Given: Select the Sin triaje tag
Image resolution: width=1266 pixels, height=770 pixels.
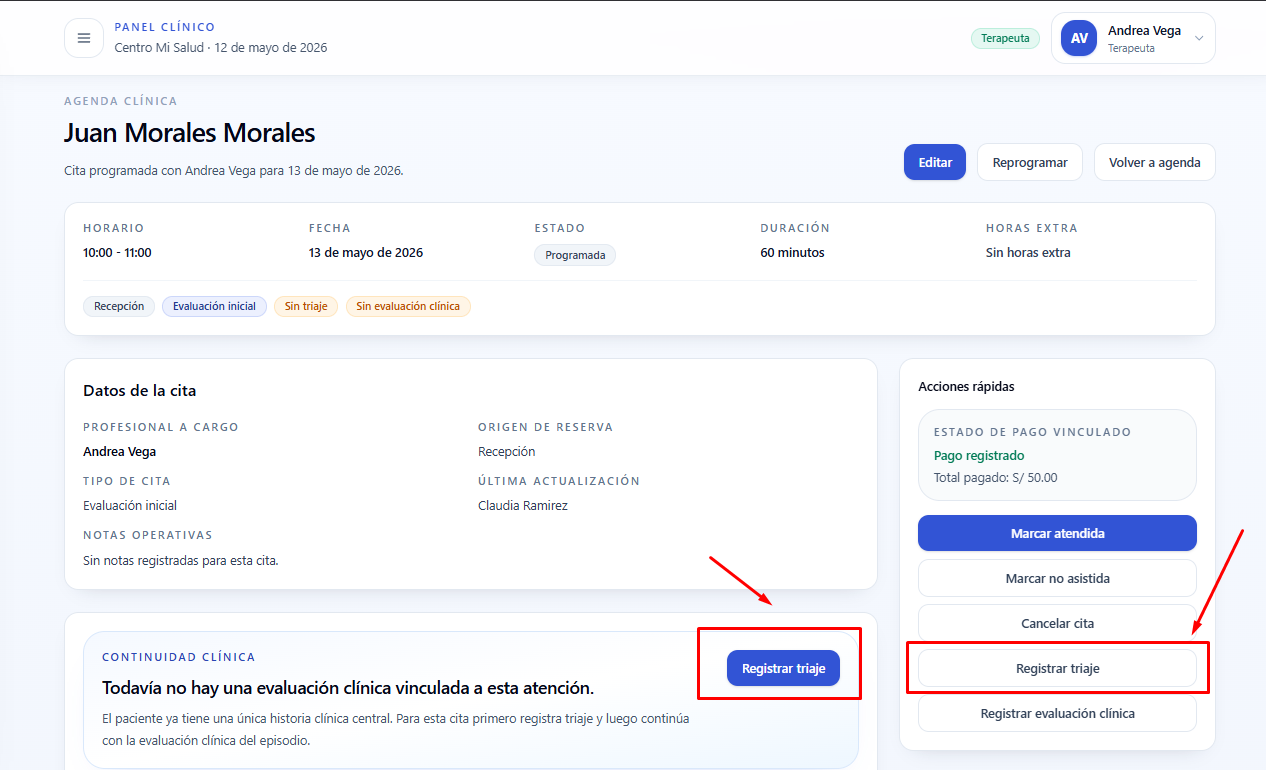Looking at the screenshot, I should [x=306, y=306].
